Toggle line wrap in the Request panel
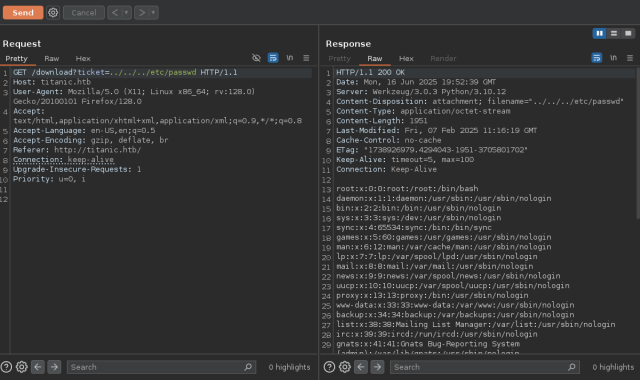The image size is (640, 380). (x=273, y=58)
